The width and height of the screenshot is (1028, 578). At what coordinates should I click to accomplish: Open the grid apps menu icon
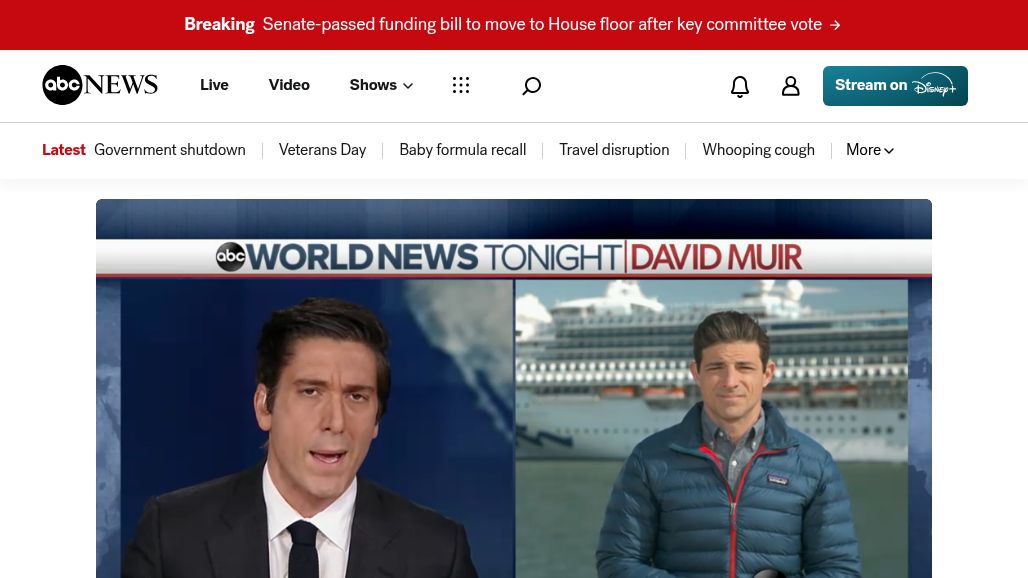click(461, 86)
